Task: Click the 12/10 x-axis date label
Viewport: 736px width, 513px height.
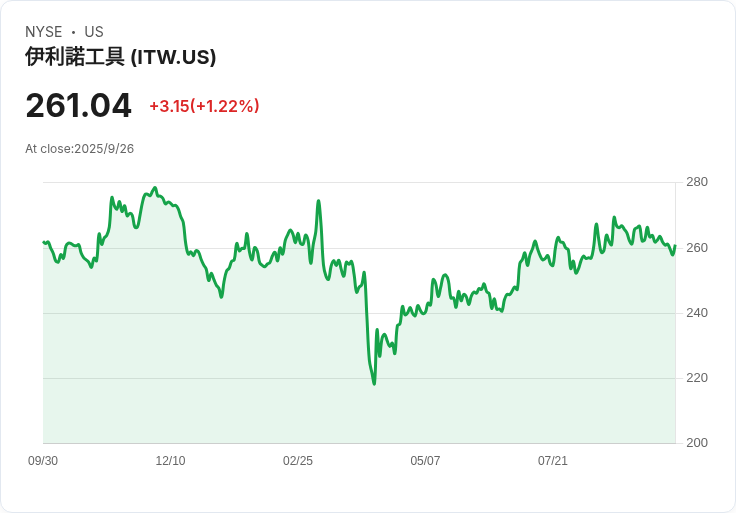Action: 170,461
